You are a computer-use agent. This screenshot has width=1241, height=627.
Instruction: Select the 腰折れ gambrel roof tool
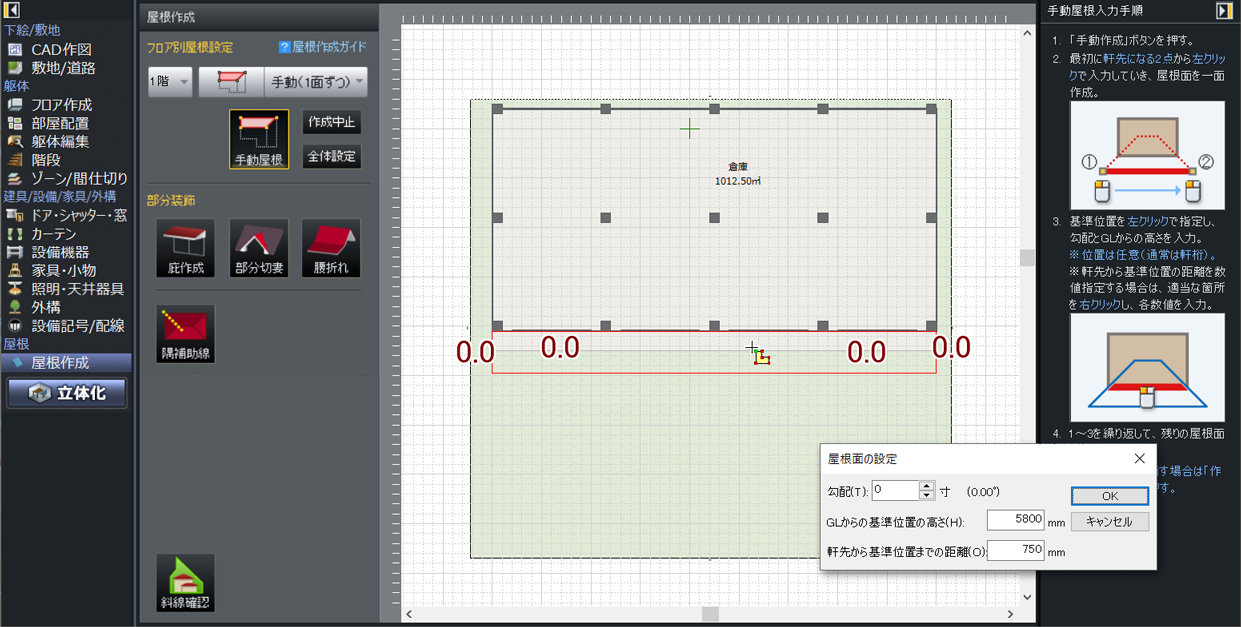pyautogui.click(x=331, y=248)
